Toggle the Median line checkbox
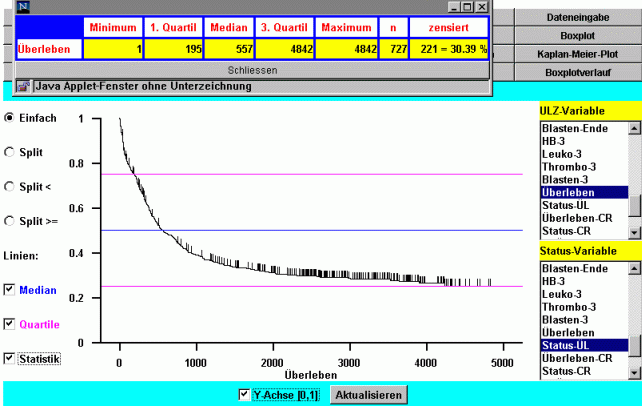The height and width of the screenshot is (406, 642). pos(10,290)
